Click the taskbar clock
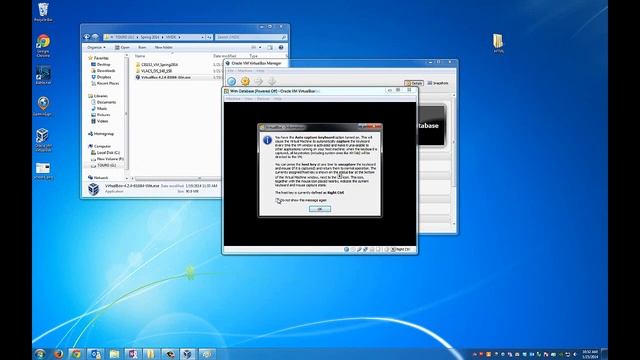 tap(590, 354)
